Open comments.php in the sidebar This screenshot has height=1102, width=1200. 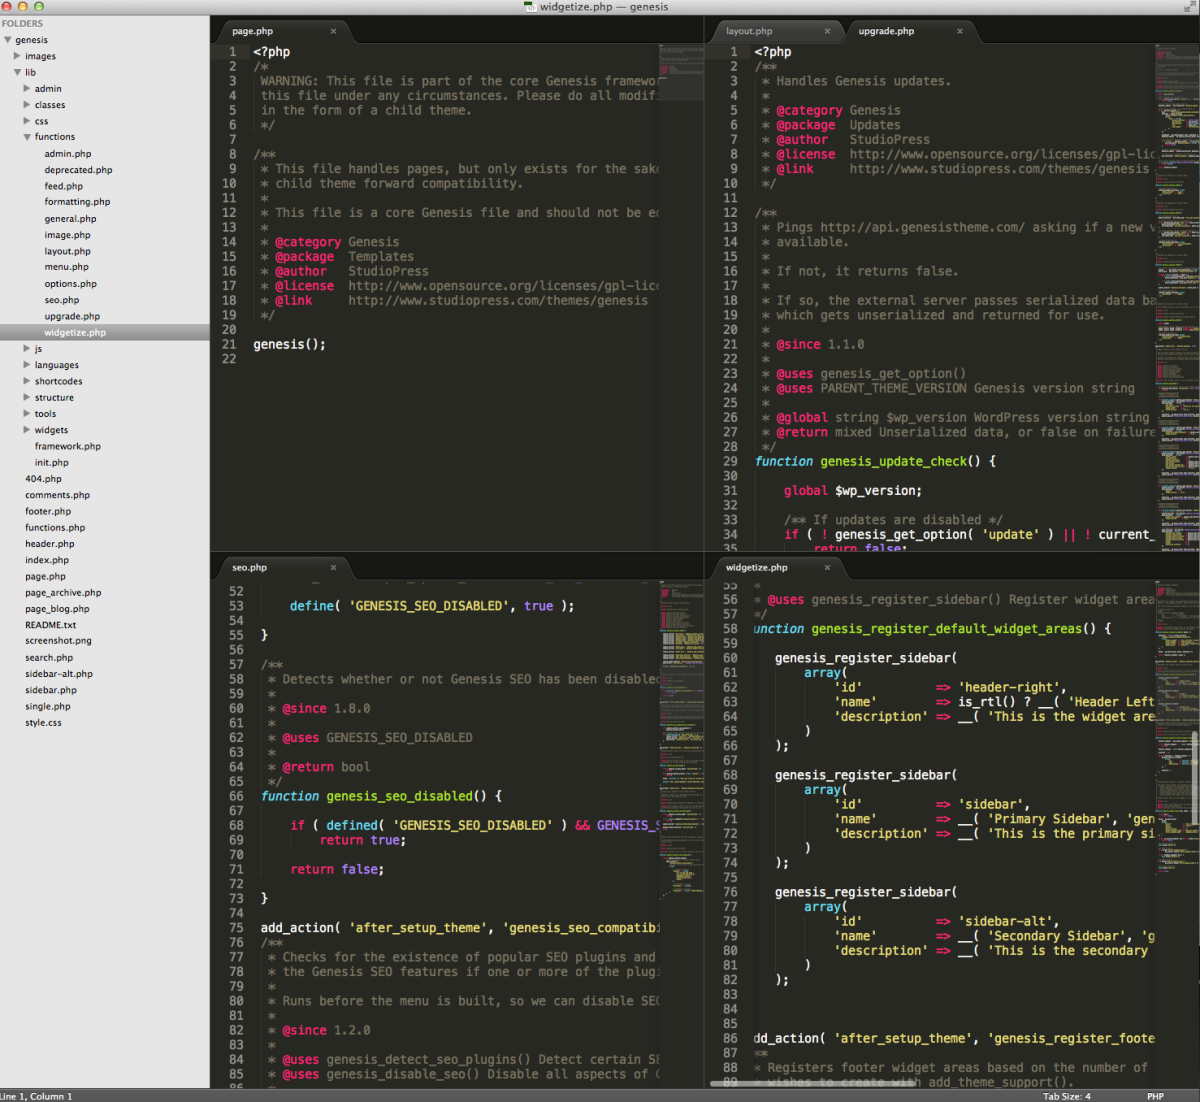click(x=57, y=495)
